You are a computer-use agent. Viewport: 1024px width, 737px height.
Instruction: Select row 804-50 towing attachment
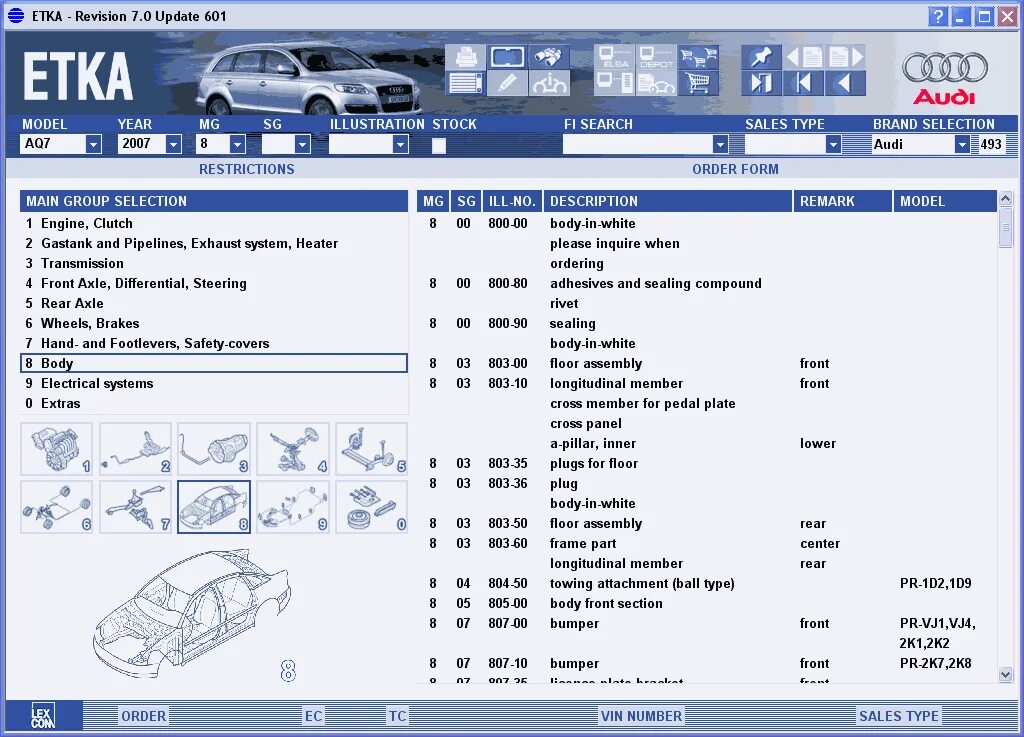707,583
